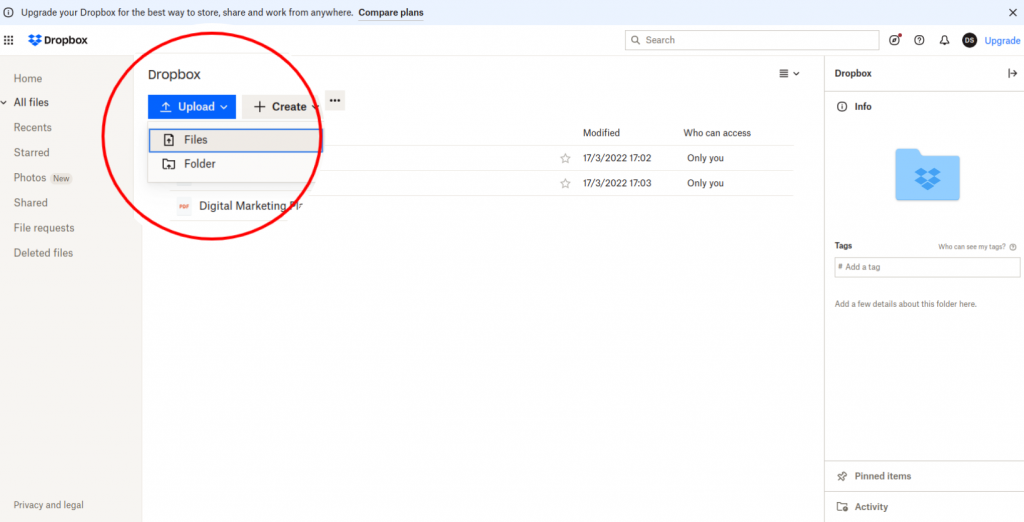Image resolution: width=1024 pixels, height=522 pixels.
Task: Open the notifications bell icon
Action: 944,40
